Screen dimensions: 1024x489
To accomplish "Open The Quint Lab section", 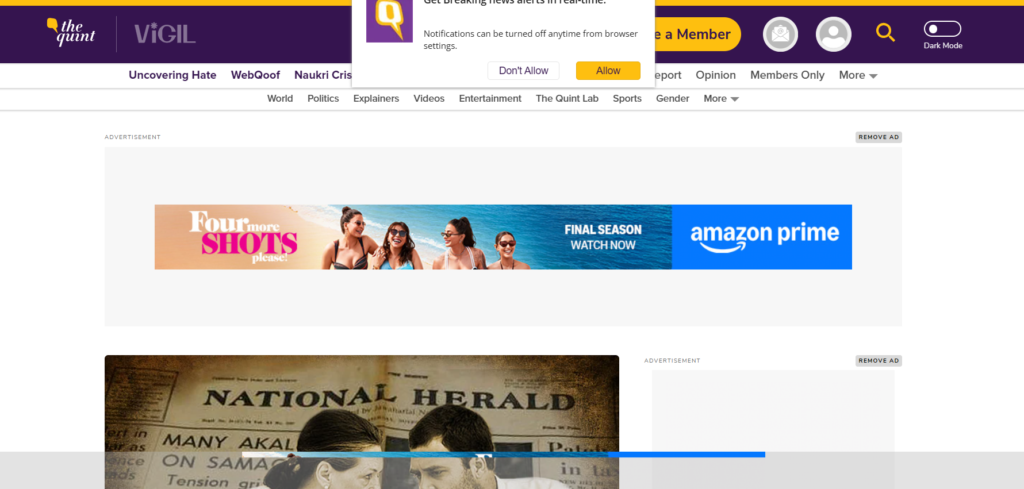I will 567,99.
